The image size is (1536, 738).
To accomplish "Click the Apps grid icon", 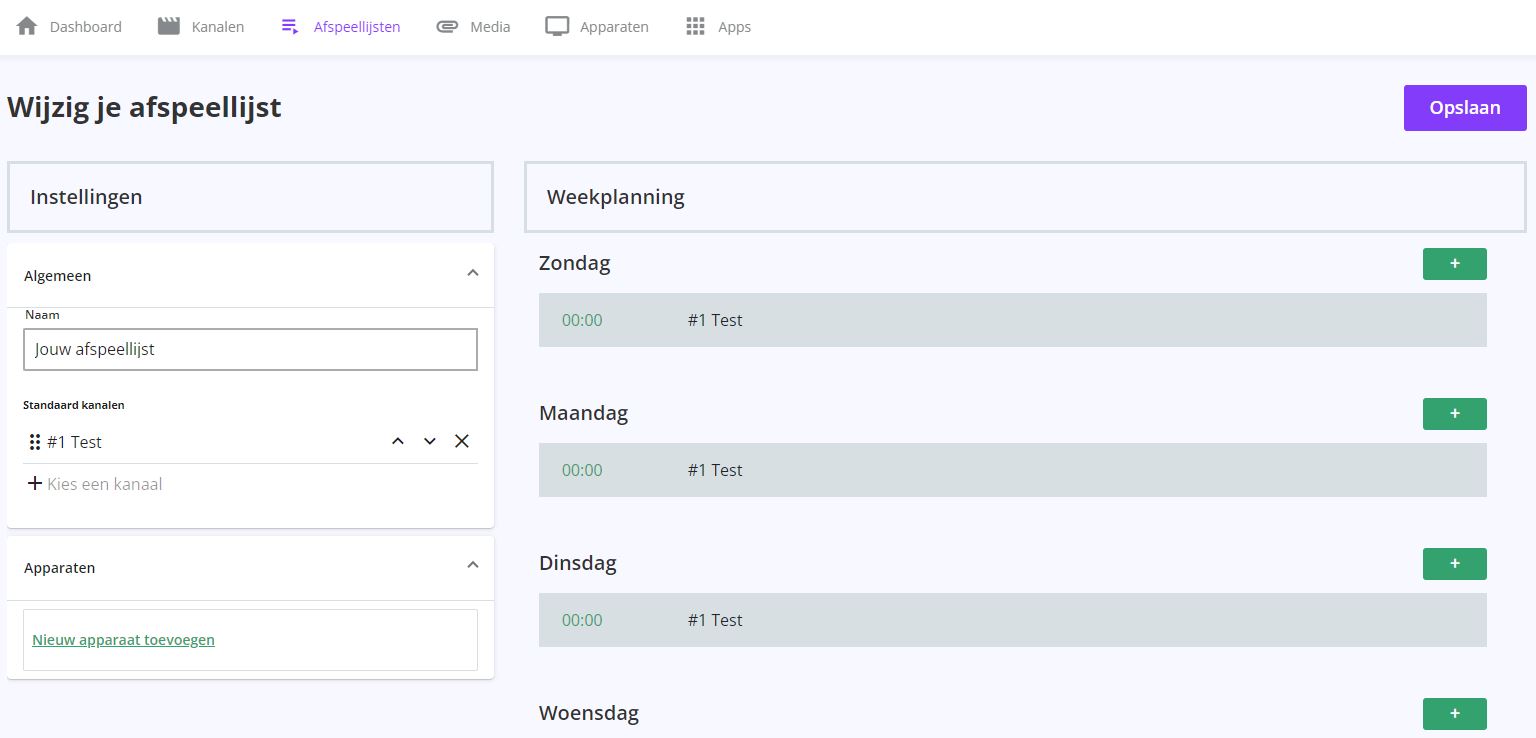I will point(696,27).
